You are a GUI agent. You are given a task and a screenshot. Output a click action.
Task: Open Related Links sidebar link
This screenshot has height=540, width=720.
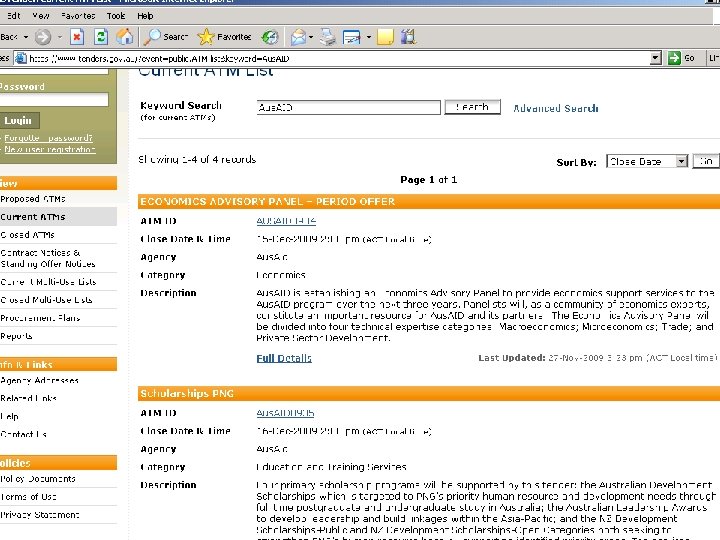click(28, 398)
